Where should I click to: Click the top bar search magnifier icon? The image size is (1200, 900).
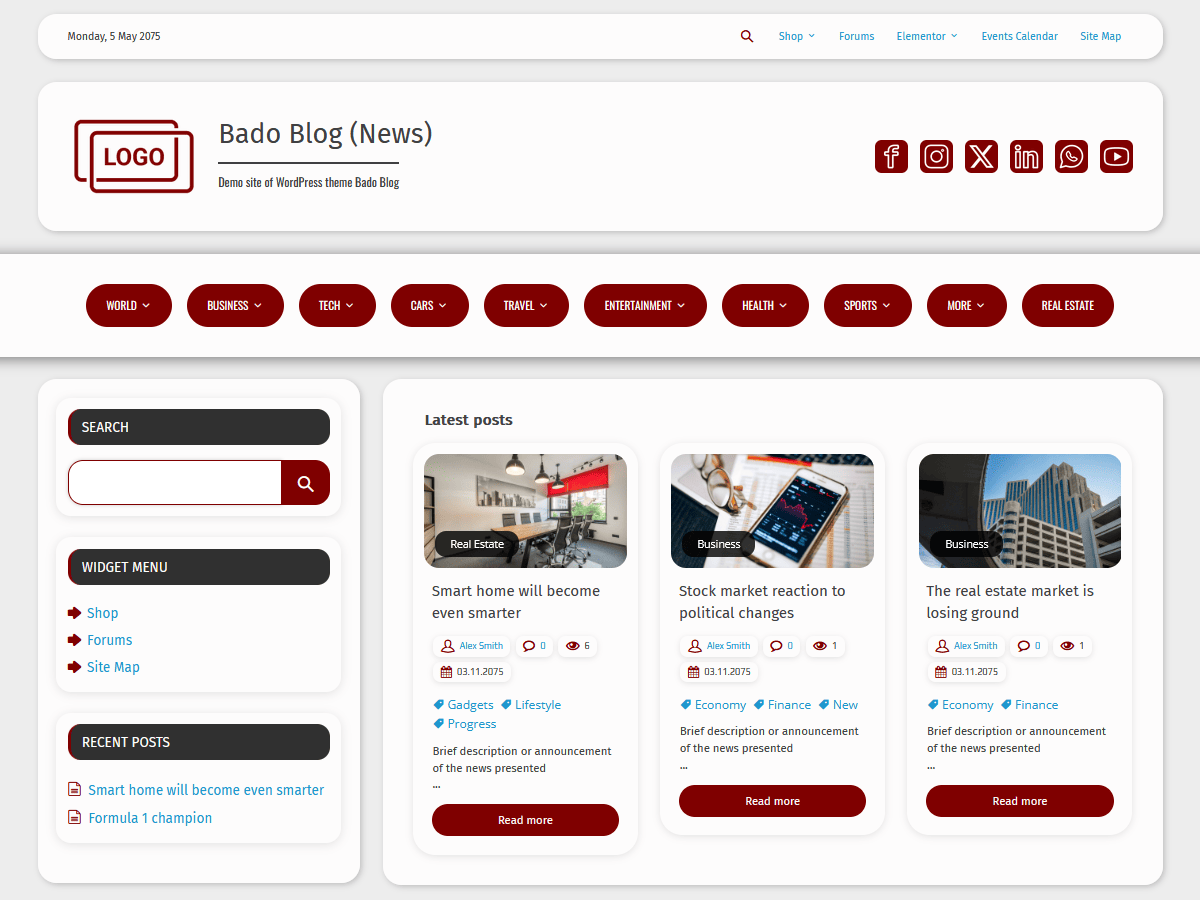[747, 36]
